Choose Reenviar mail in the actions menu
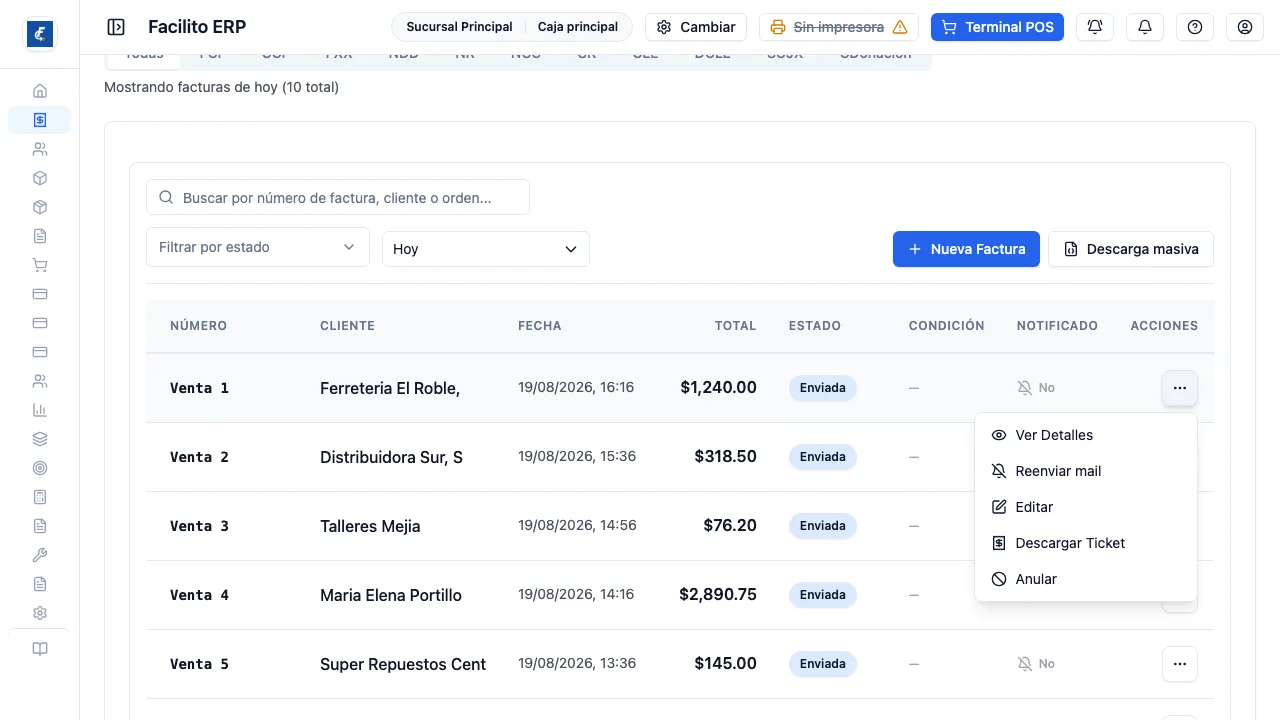Image resolution: width=1280 pixels, height=720 pixels. click(x=1085, y=471)
